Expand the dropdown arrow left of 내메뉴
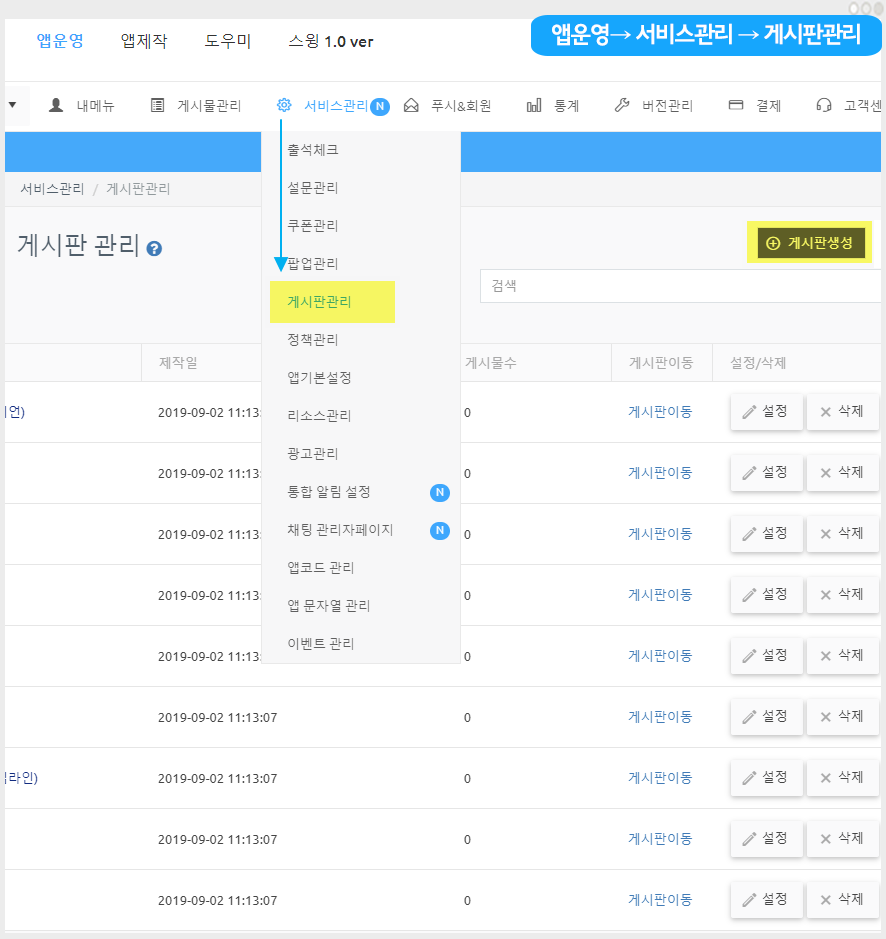Viewport: 886px width, 939px height. point(12,104)
